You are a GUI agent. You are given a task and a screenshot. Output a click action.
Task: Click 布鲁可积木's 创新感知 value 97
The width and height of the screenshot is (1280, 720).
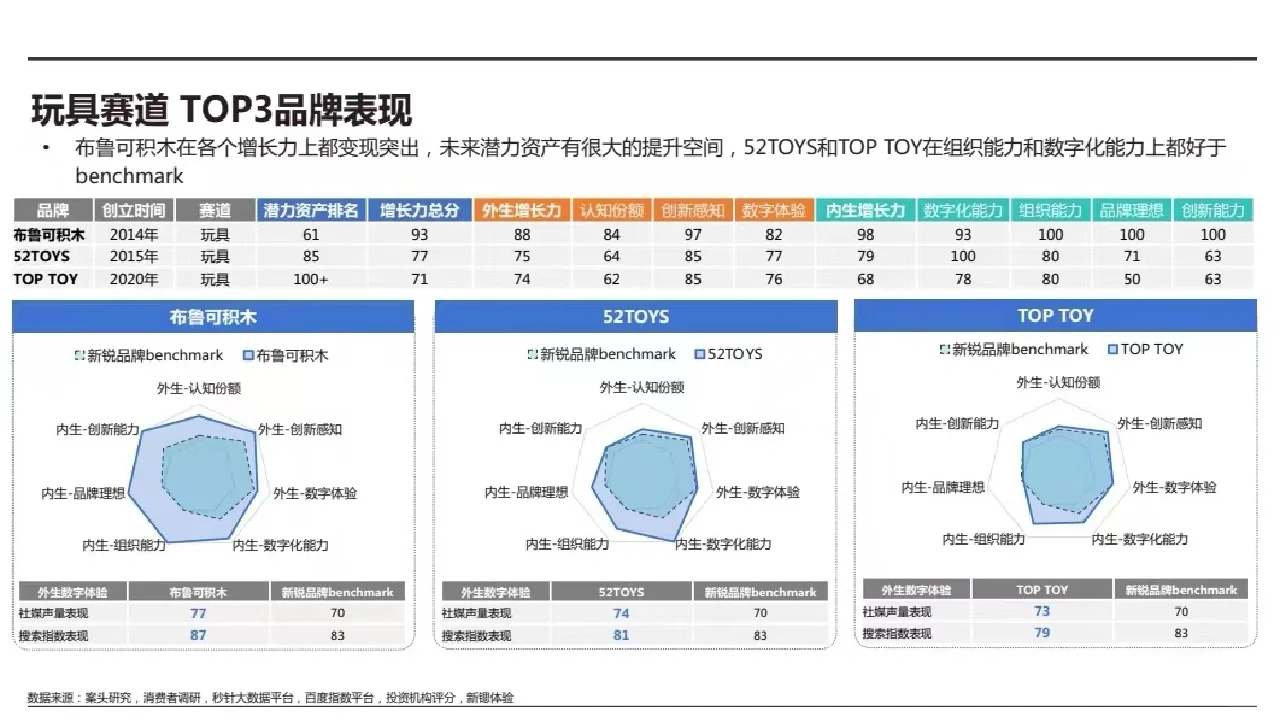coord(692,235)
